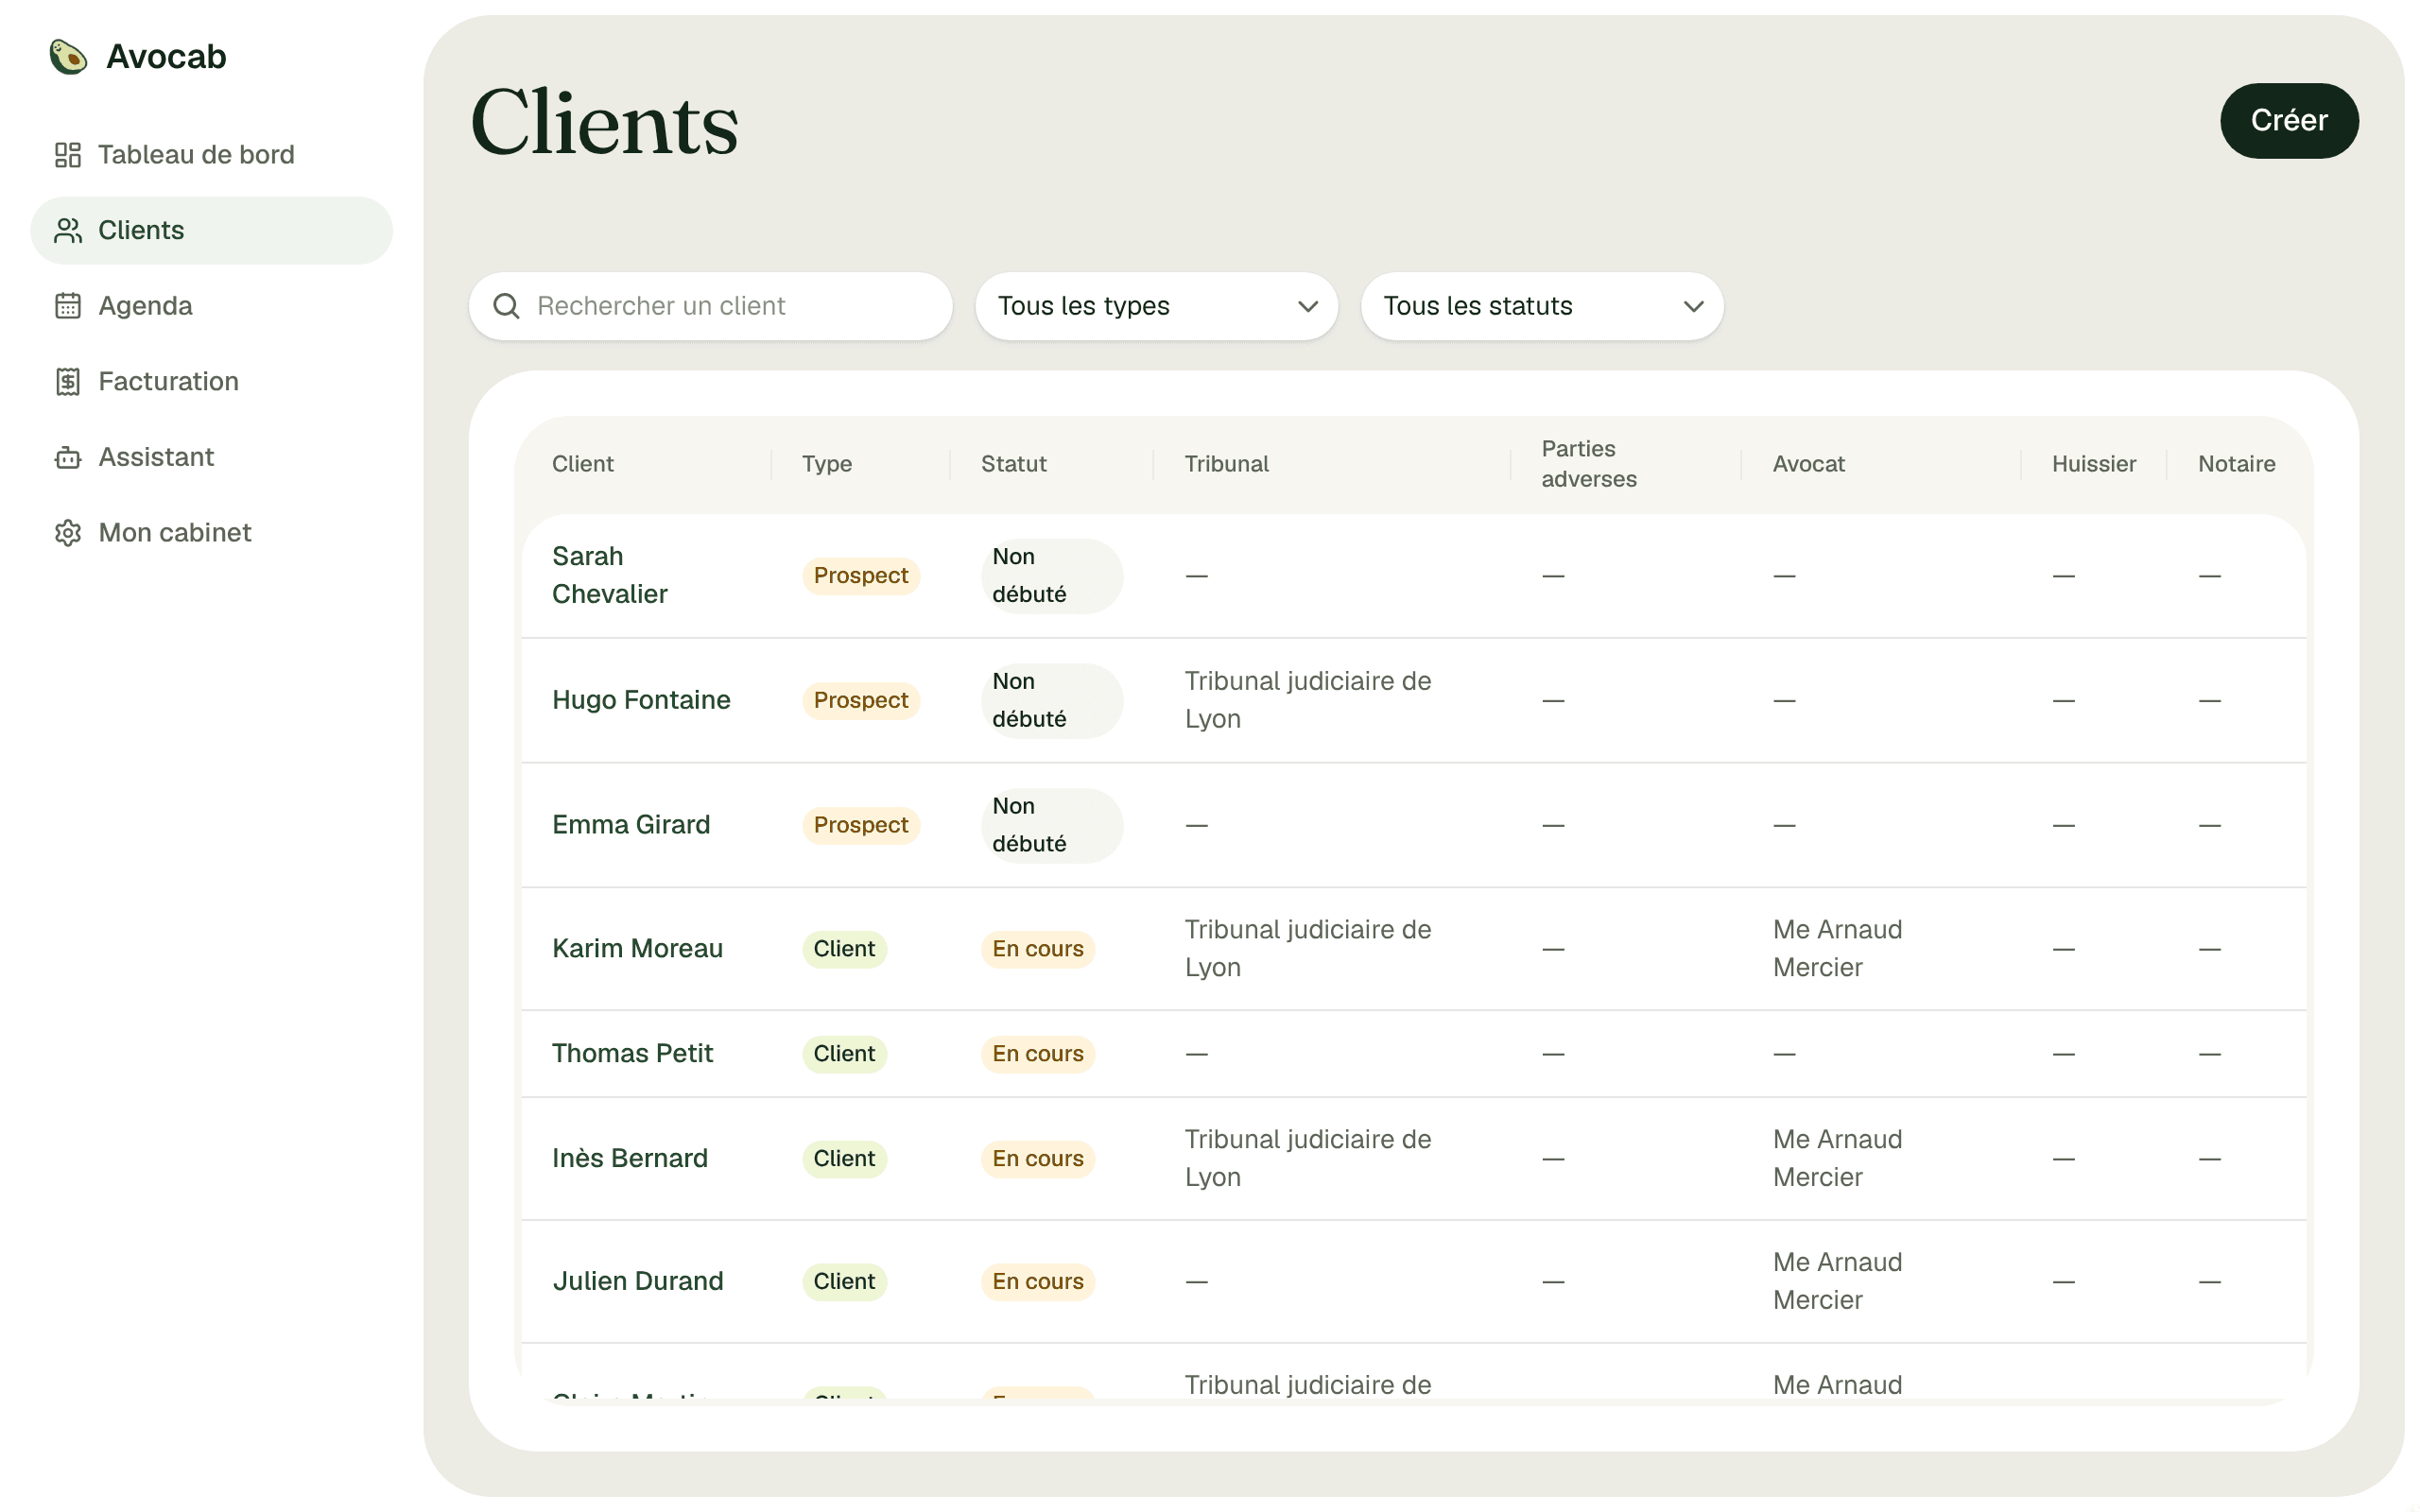Click the Client column header
Image resolution: width=2420 pixels, height=1512 pixels.
[583, 464]
